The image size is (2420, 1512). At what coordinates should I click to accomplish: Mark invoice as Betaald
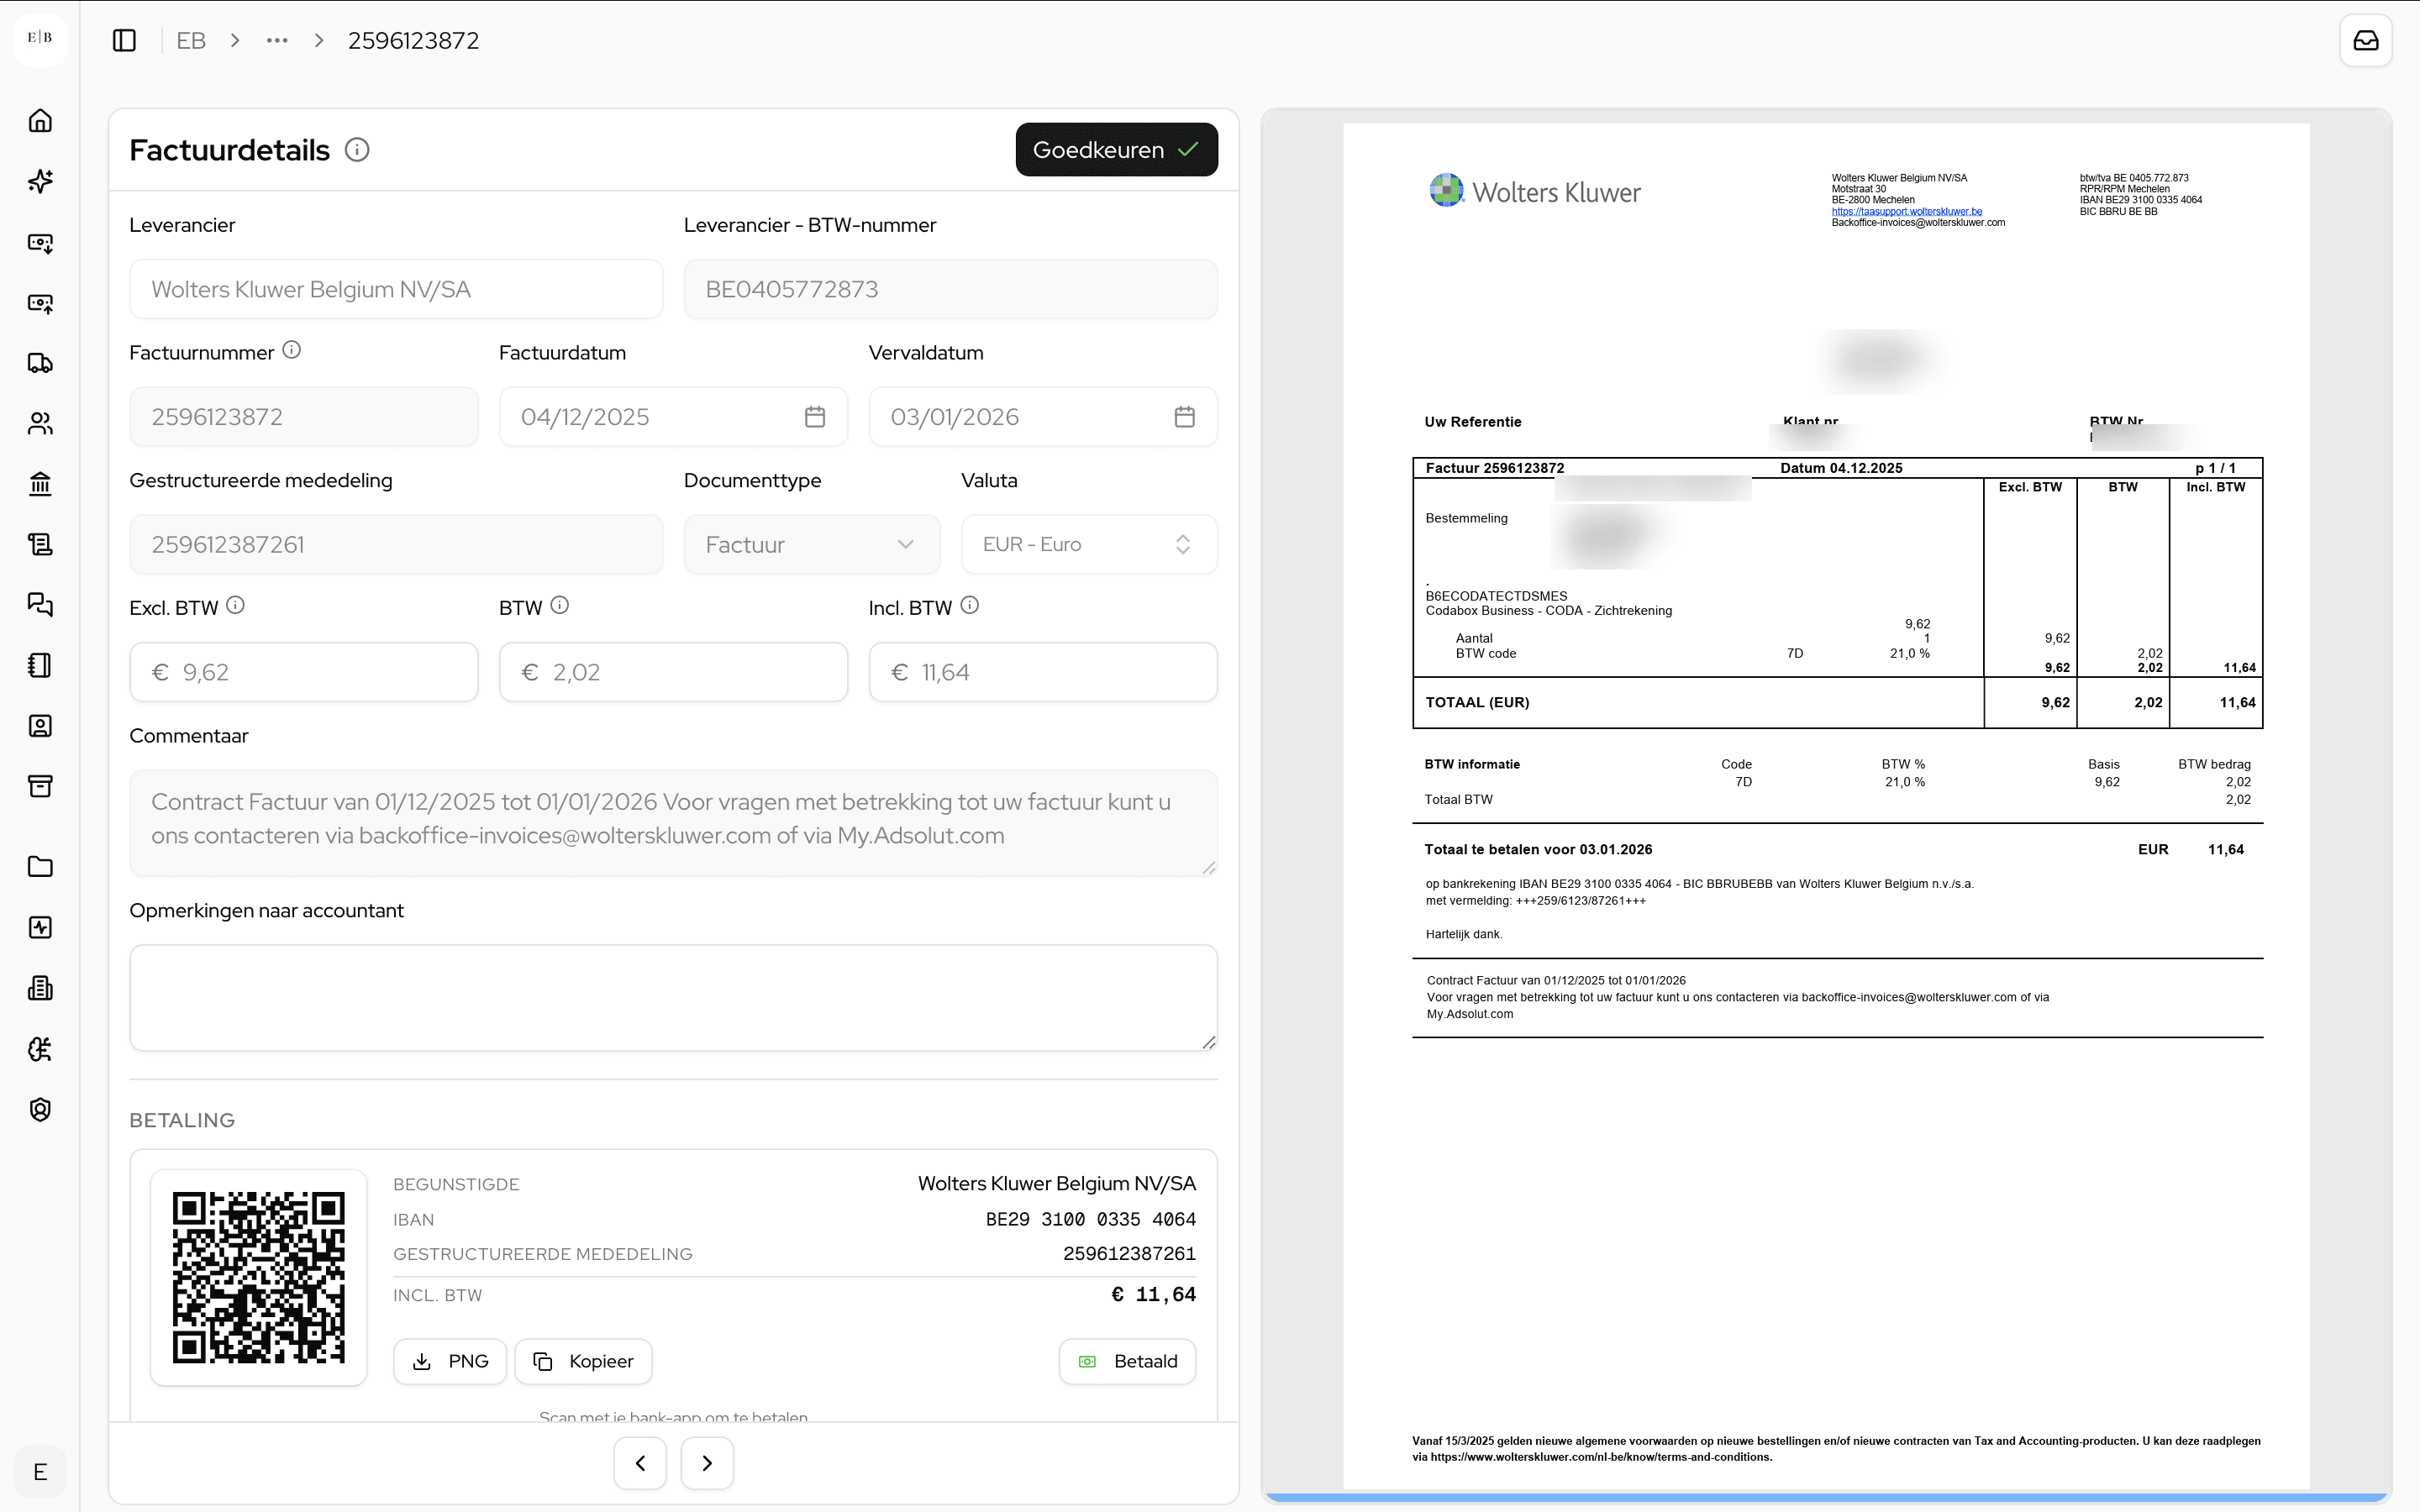(x=1127, y=1362)
